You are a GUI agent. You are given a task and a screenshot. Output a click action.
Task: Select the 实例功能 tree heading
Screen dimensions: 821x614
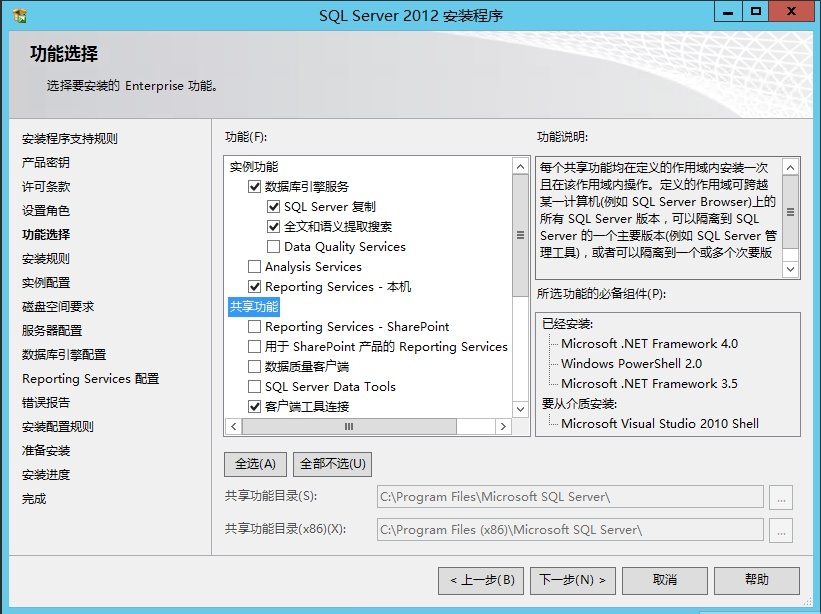[x=254, y=167]
